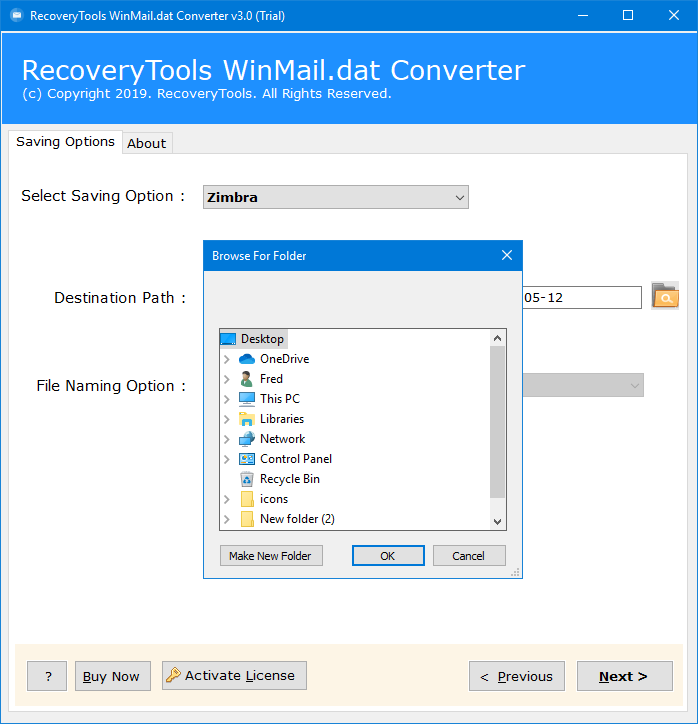Expand the Network node
This screenshot has width=698, height=724.
tap(227, 439)
